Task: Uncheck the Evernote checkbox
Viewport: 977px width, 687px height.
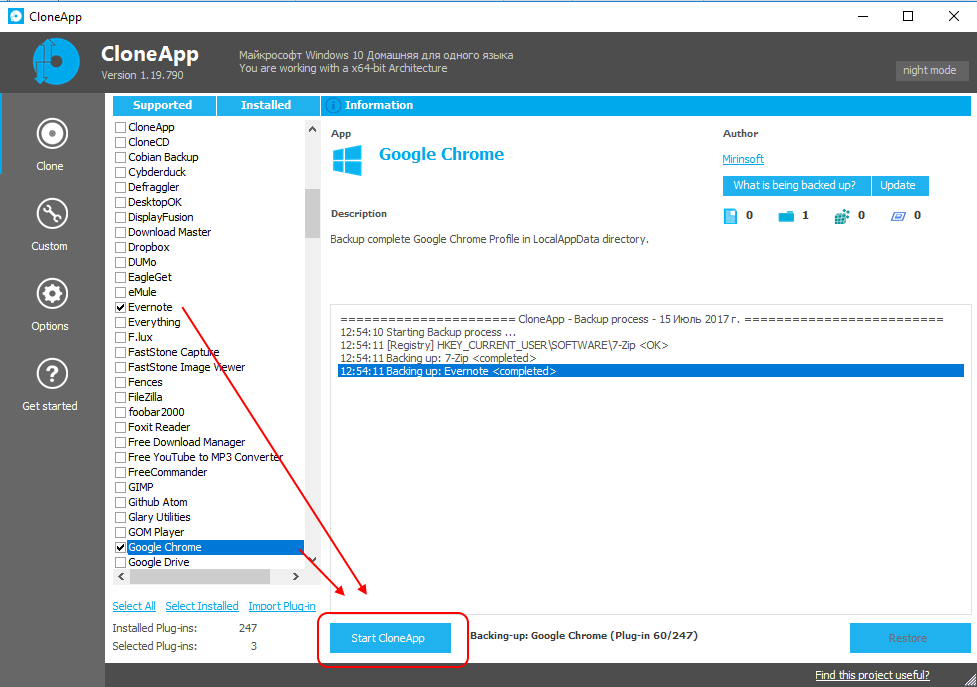Action: point(121,307)
